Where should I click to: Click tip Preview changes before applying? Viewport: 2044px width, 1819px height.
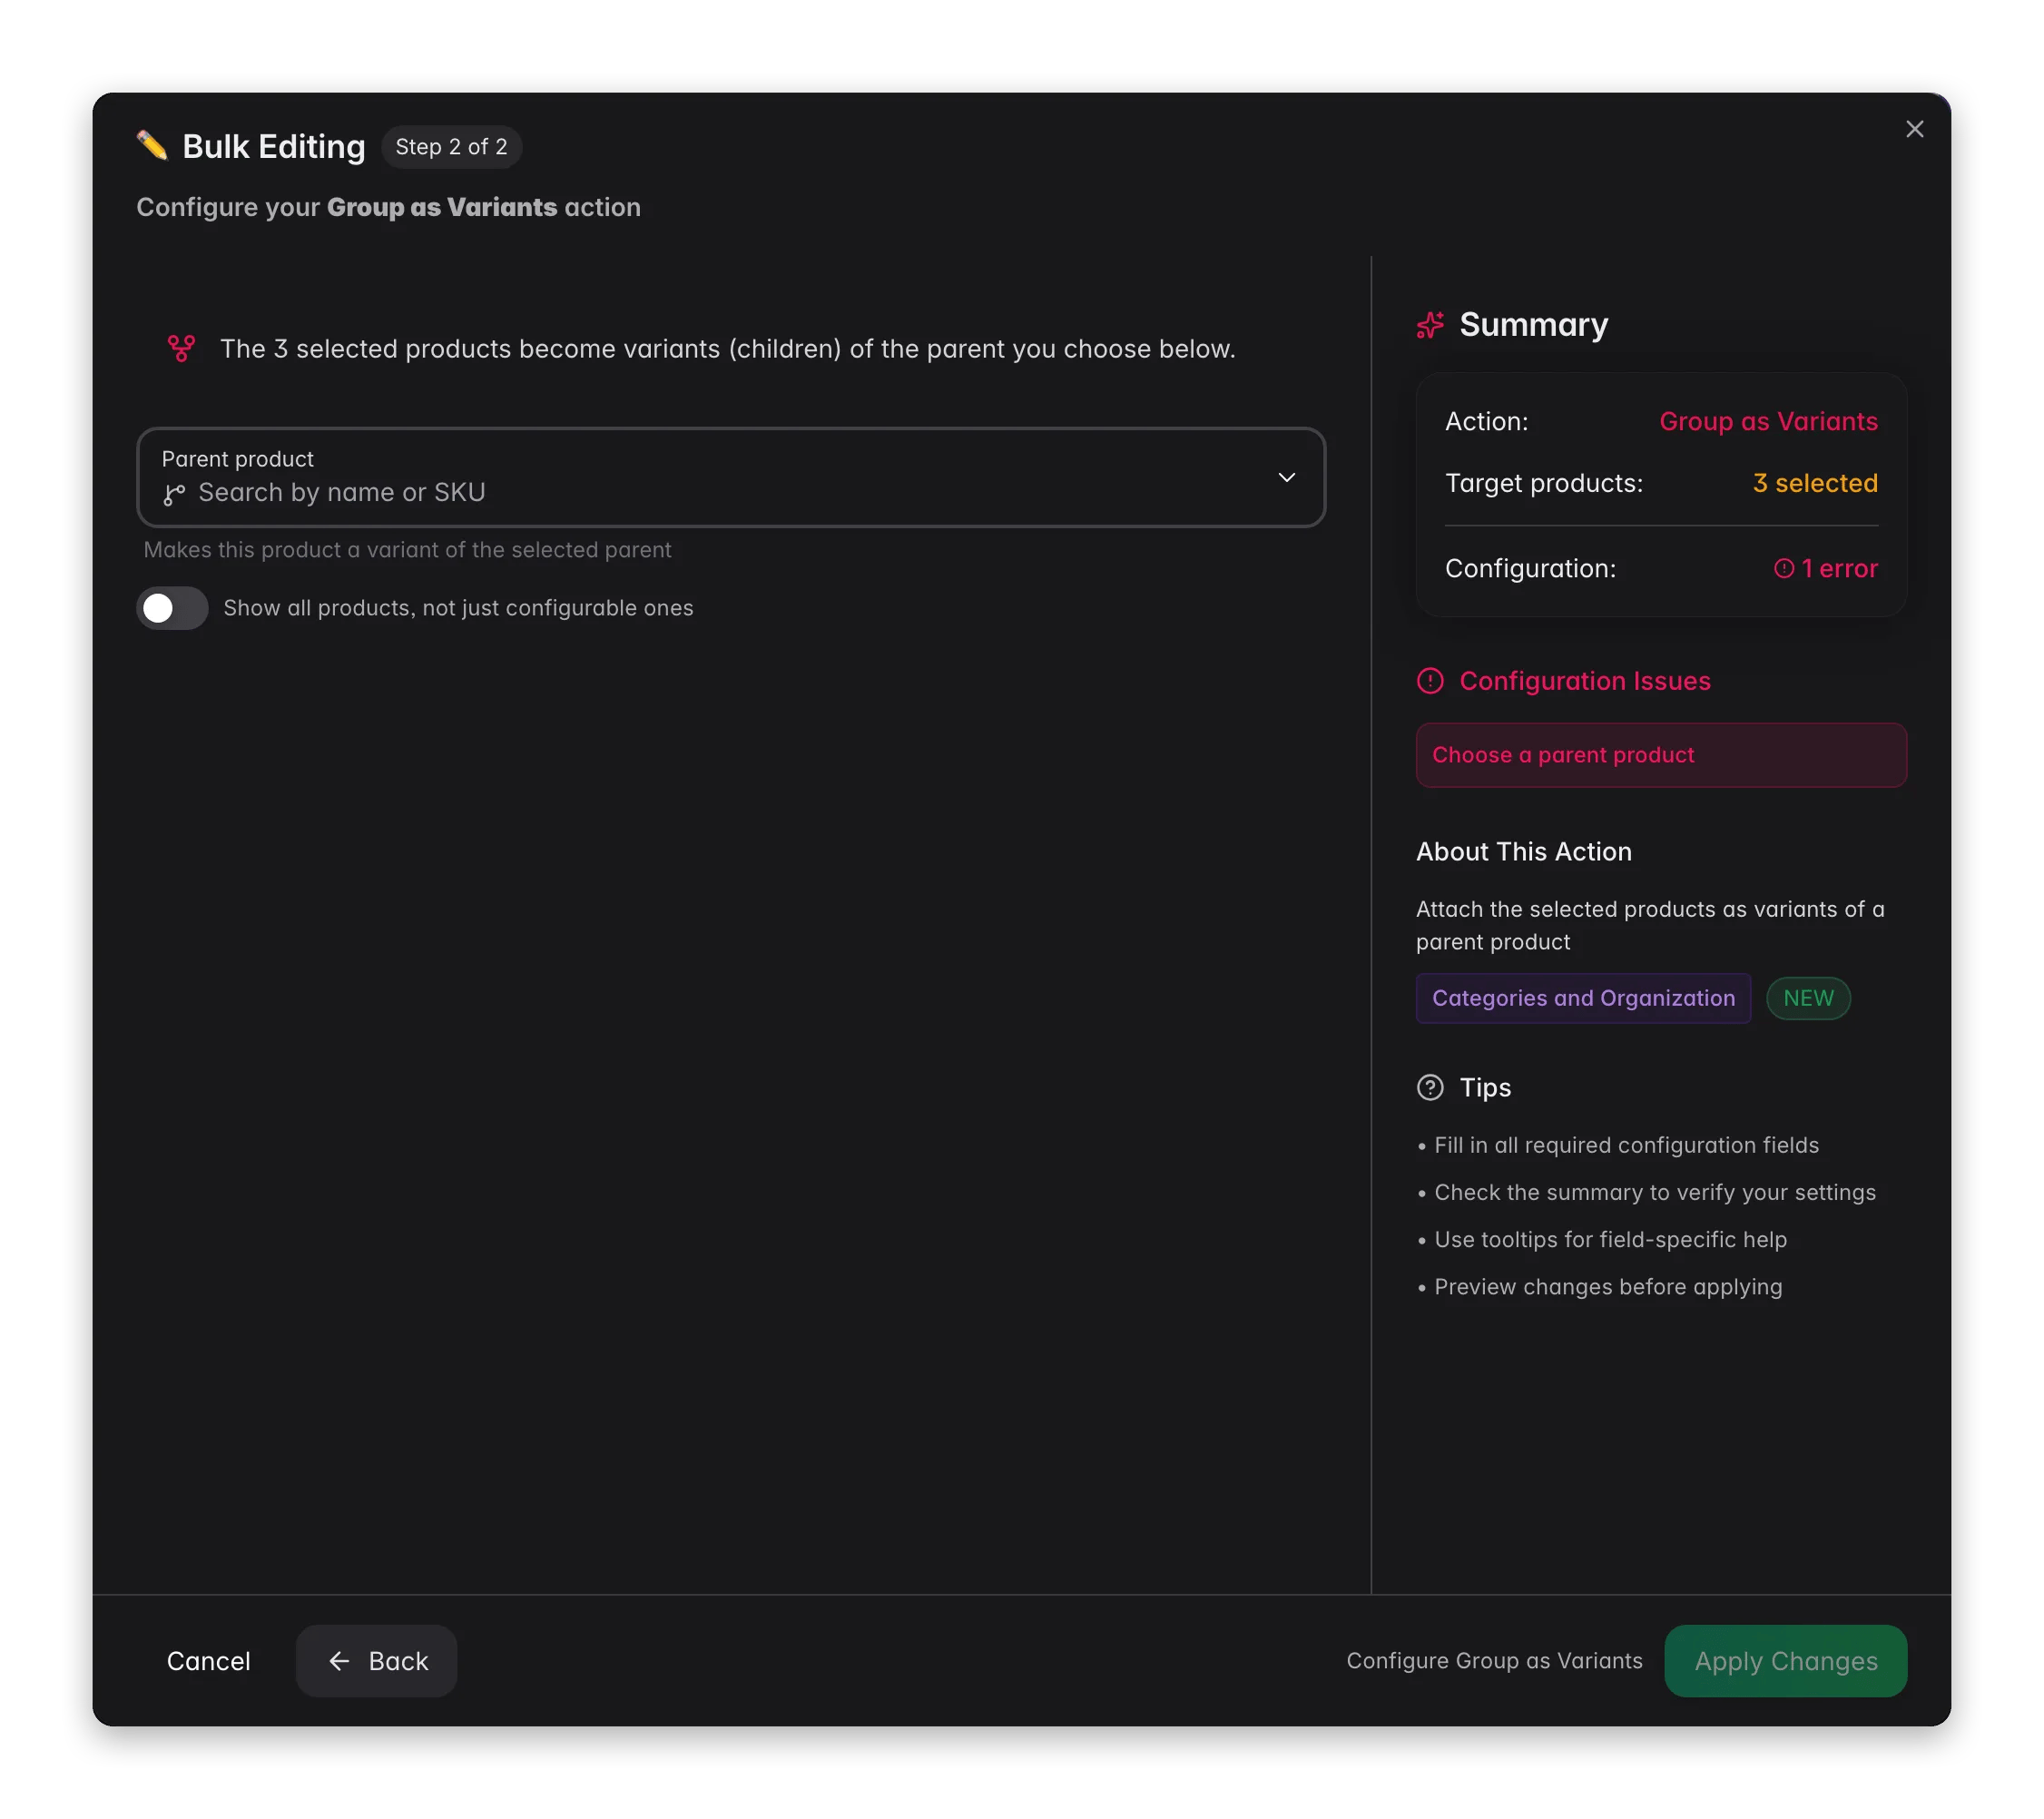point(1608,1286)
